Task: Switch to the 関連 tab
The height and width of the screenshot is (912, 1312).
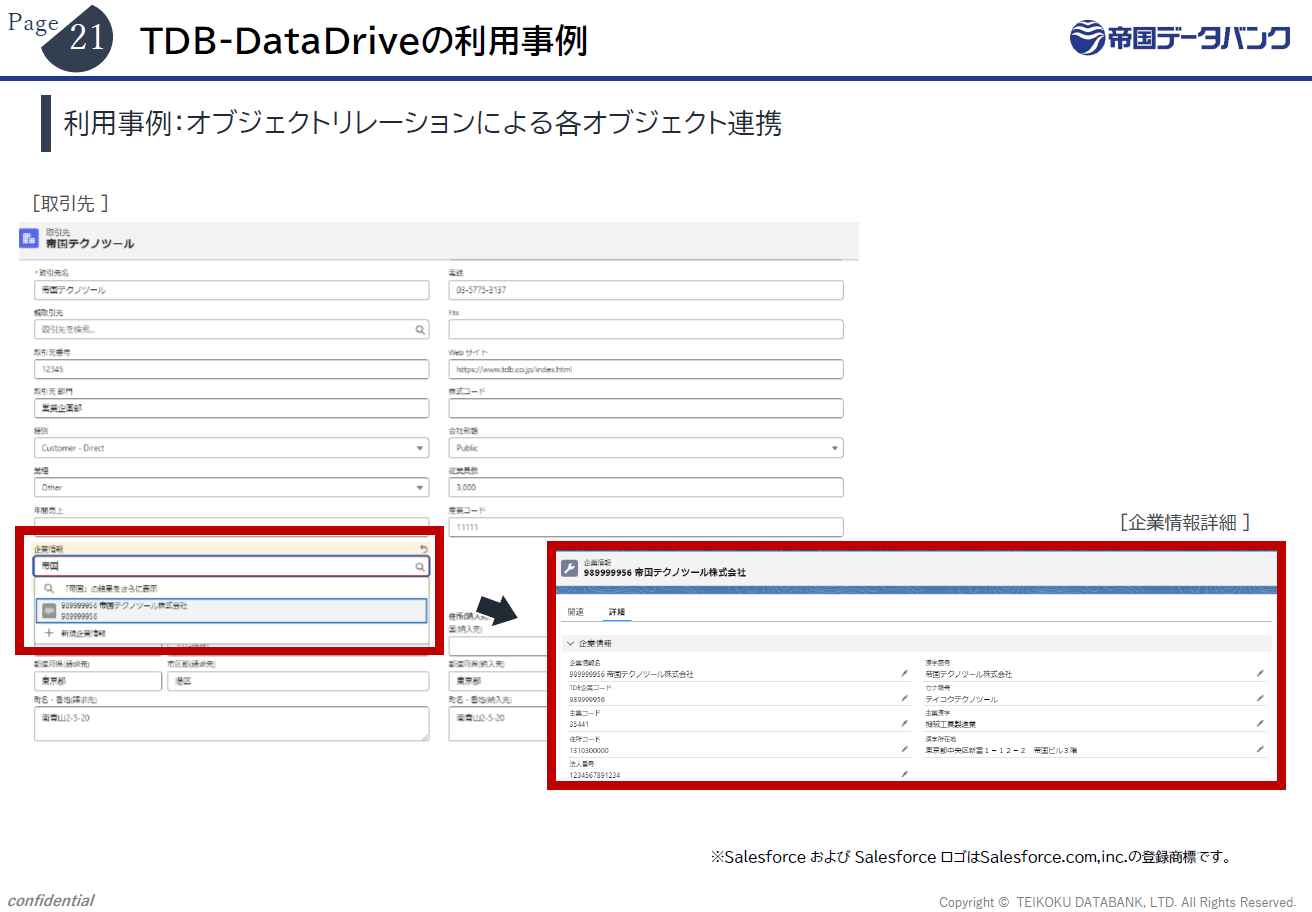Action: 576,611
